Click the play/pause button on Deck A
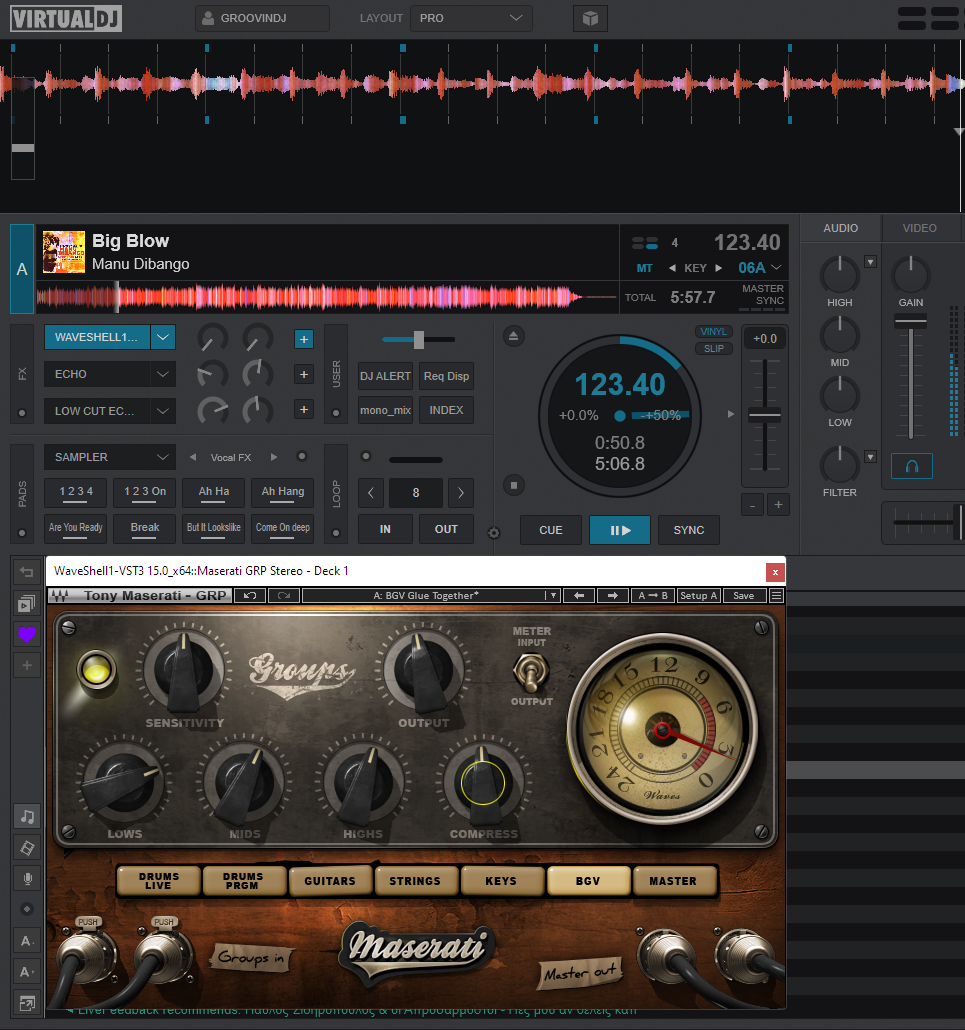This screenshot has width=965, height=1030. [620, 530]
